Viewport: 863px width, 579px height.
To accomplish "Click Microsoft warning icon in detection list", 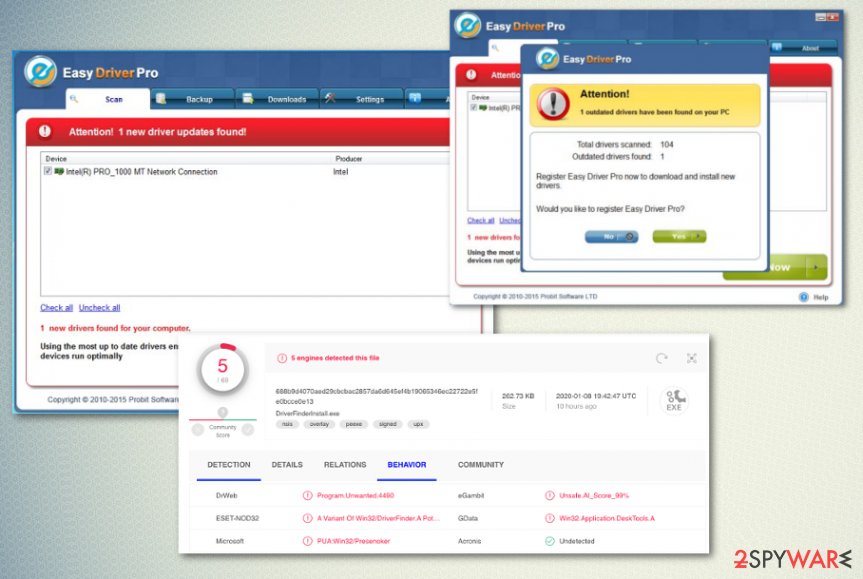I will pos(308,542).
